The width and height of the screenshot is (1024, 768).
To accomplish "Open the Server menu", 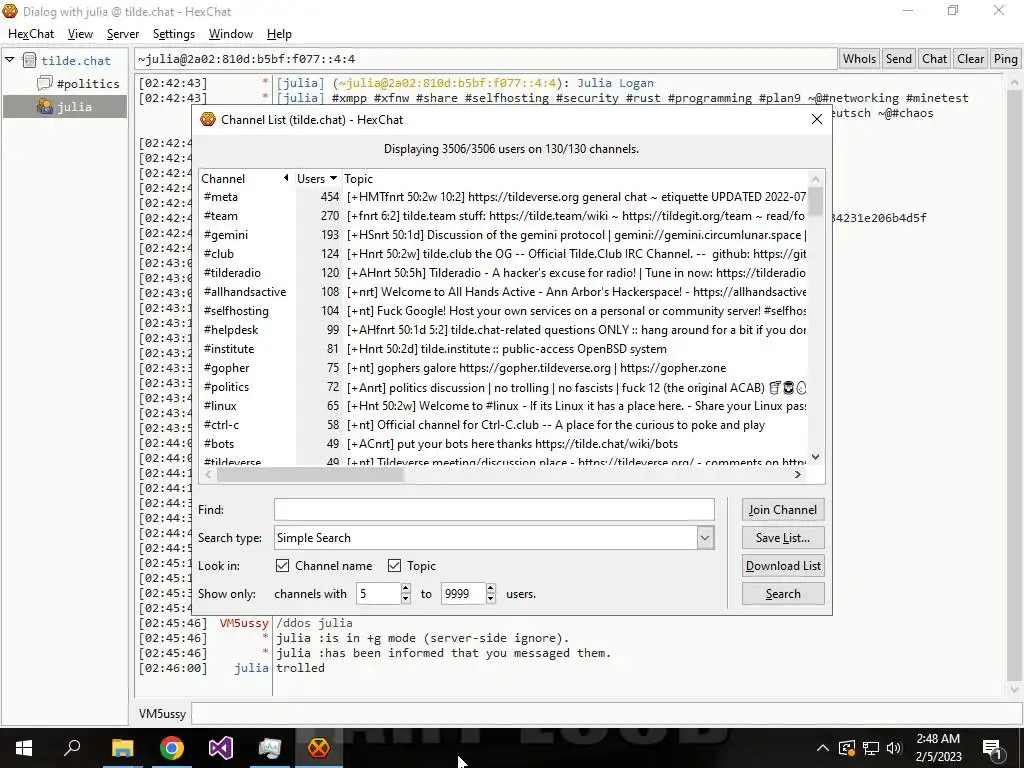I will click(x=123, y=34).
